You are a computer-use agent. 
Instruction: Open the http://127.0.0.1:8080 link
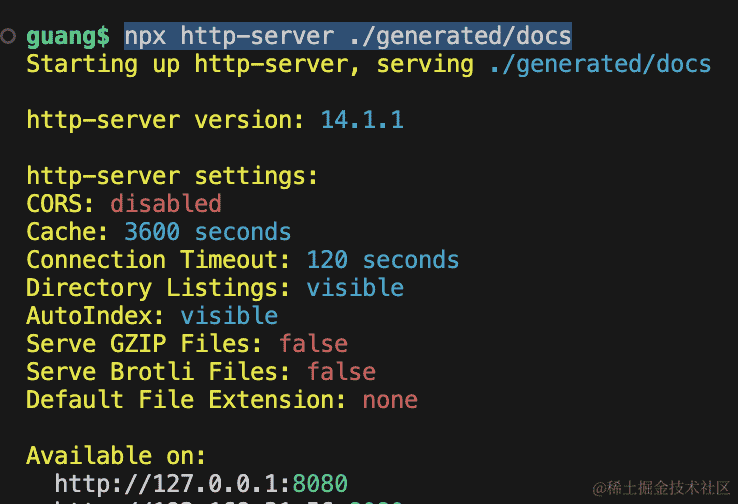click(x=201, y=484)
